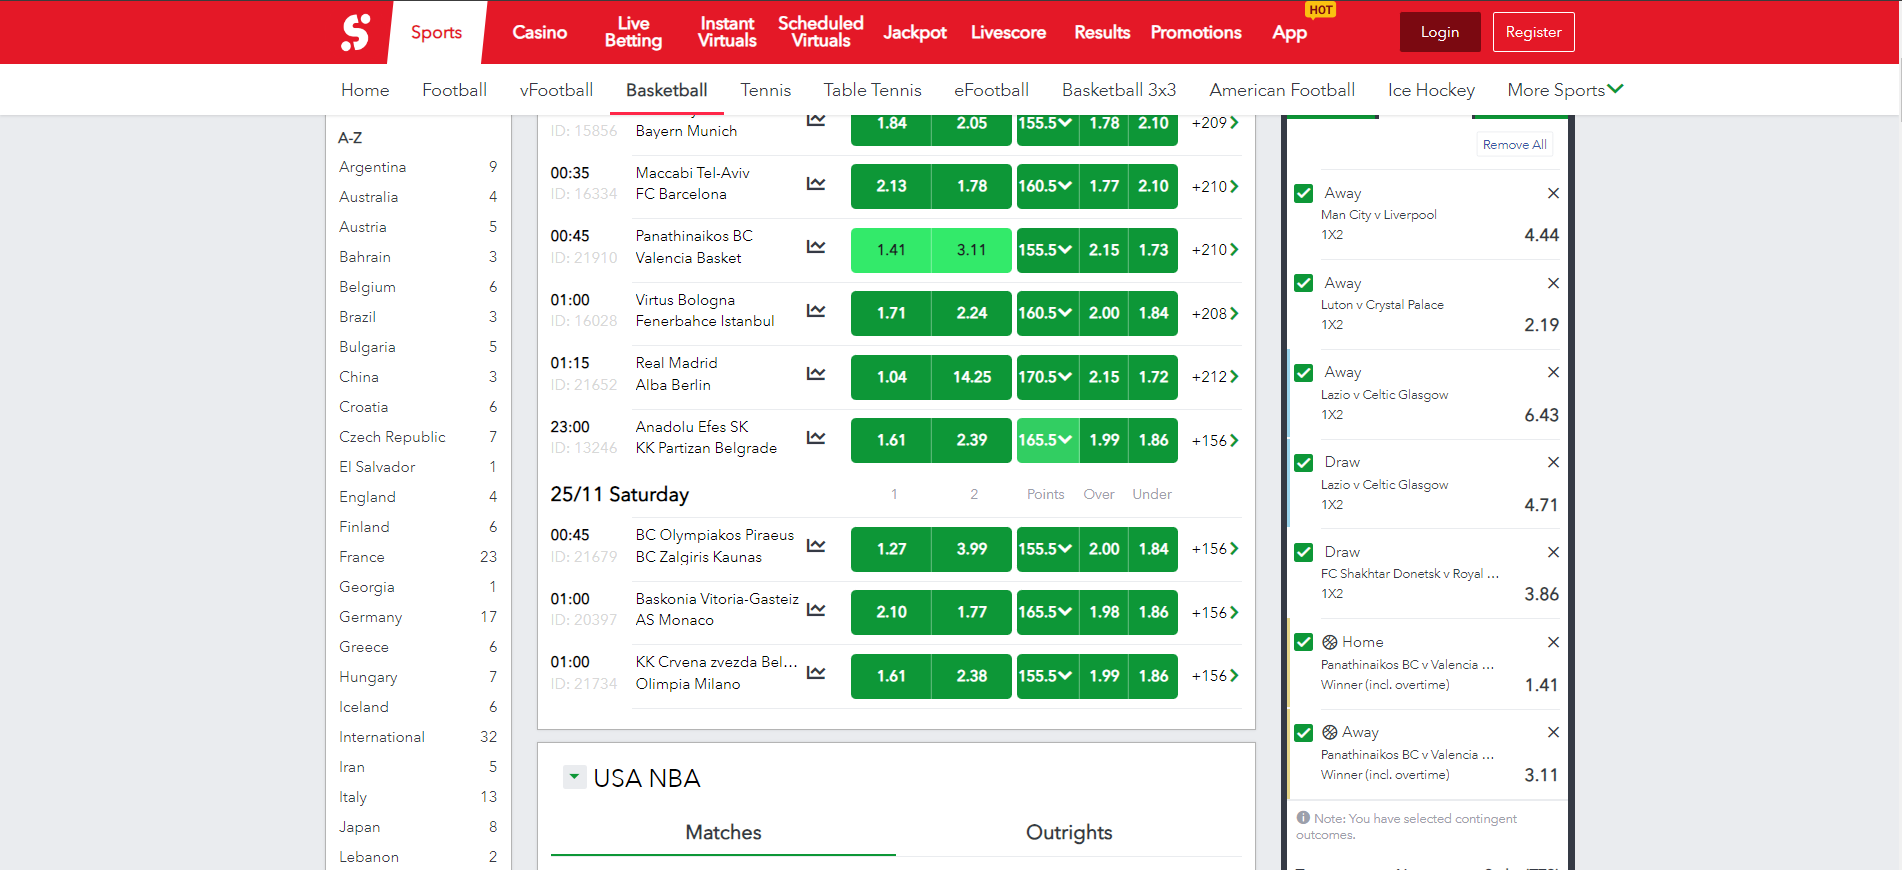The width and height of the screenshot is (1902, 870).
Task: Click the contingent outcomes note info icon
Action: 1303,818
